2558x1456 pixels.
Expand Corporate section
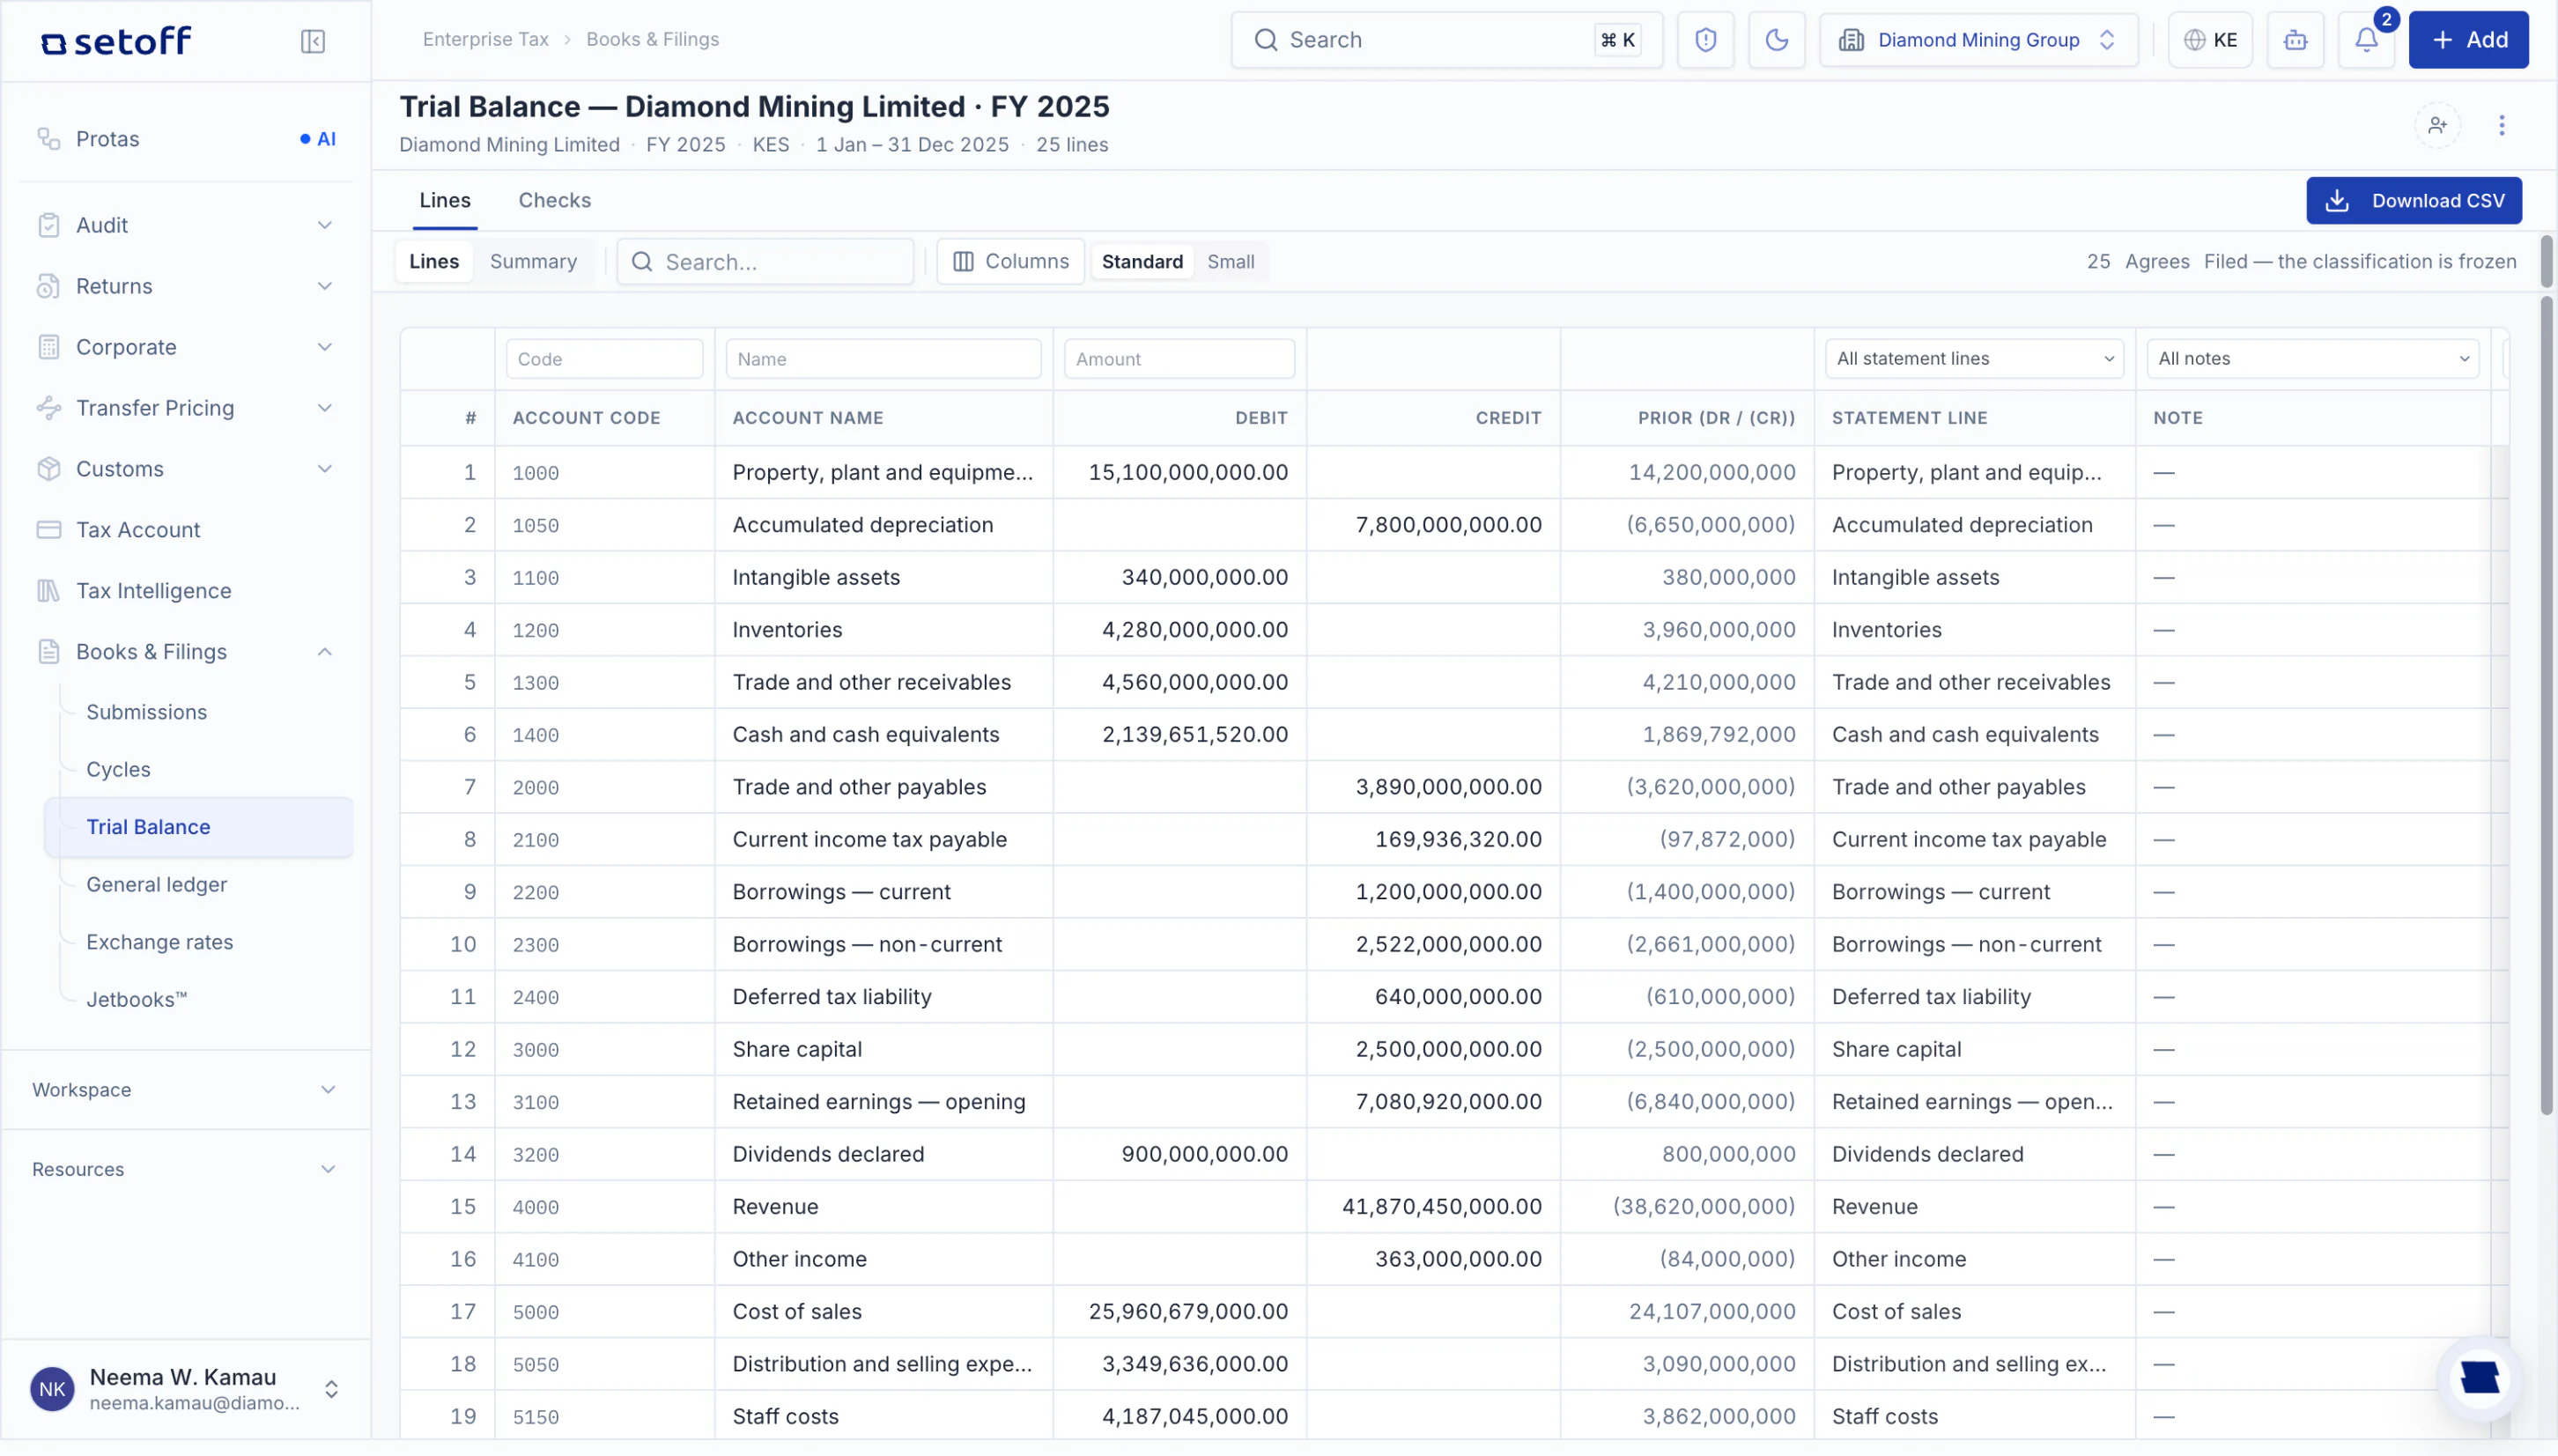[186, 347]
